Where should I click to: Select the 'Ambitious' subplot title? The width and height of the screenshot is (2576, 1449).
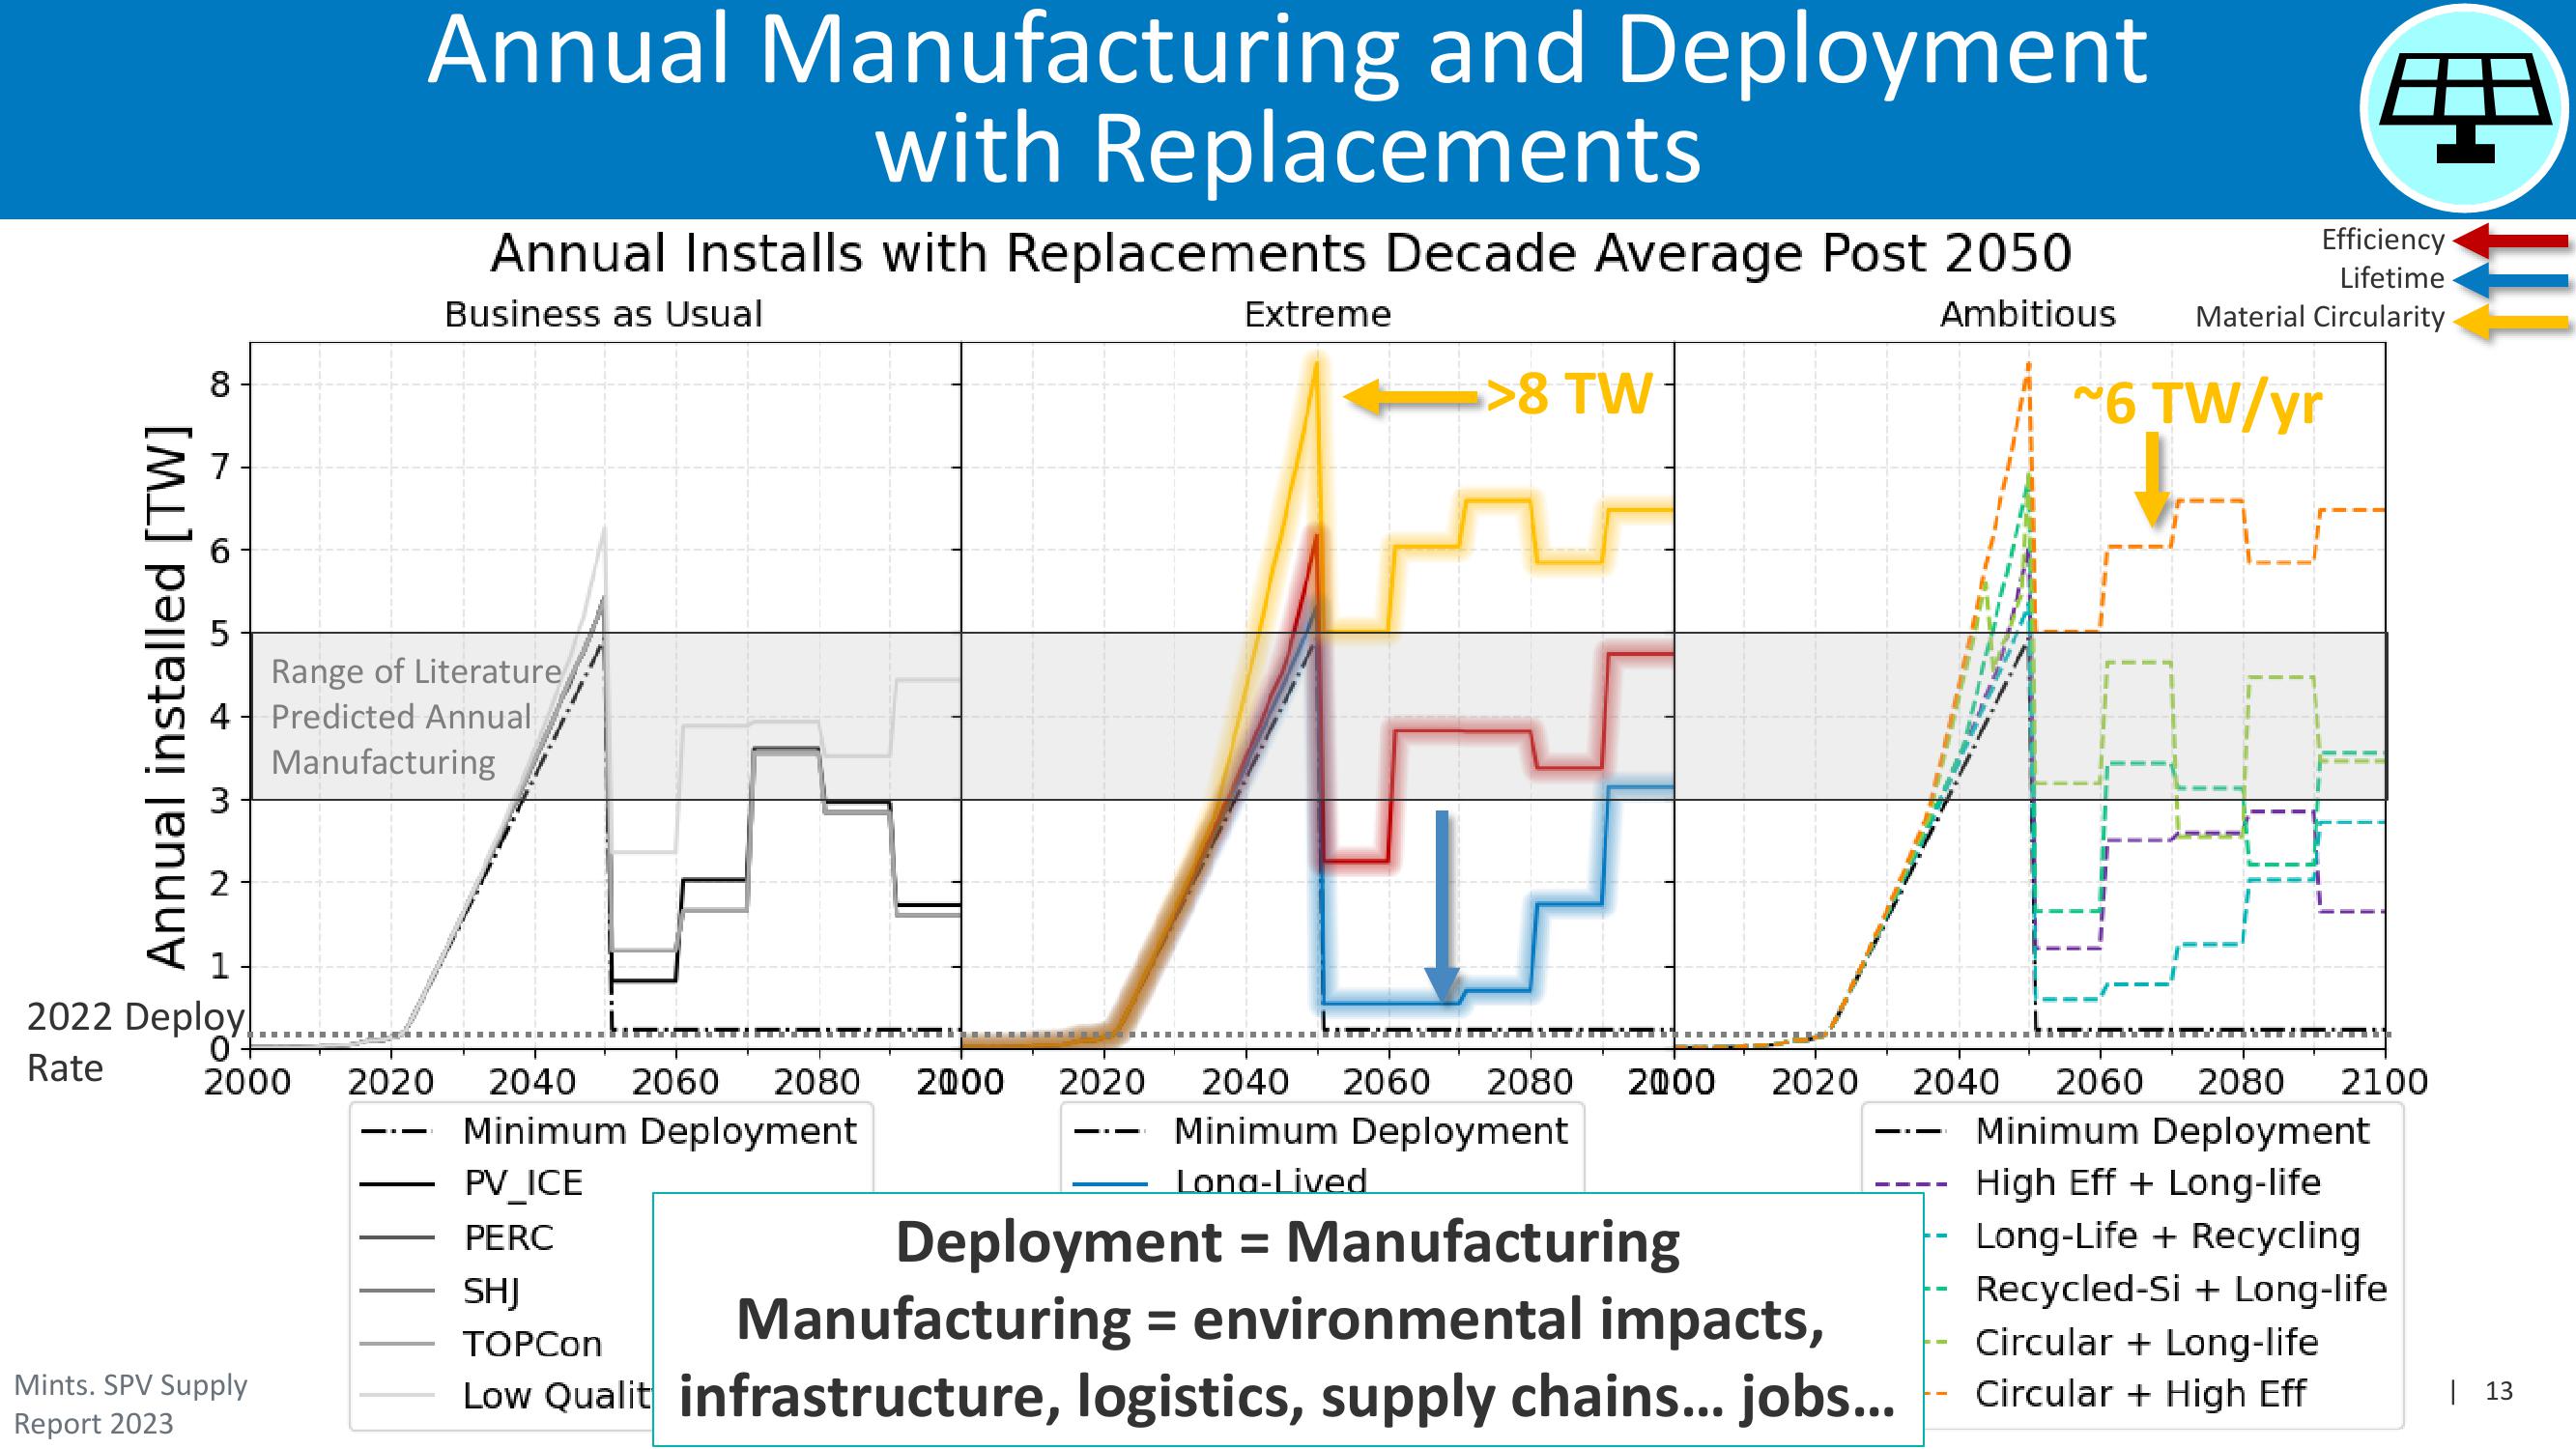click(x=2028, y=314)
